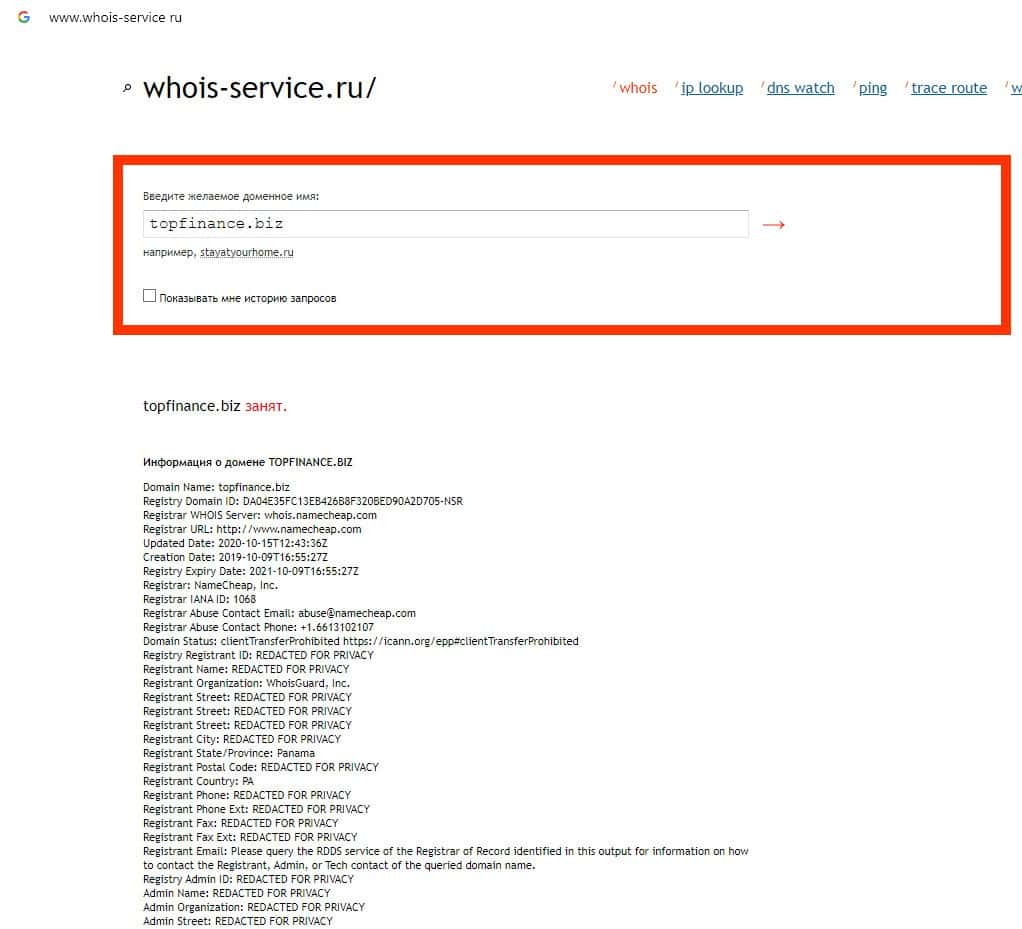The image size is (1022, 929).
Task: Select the Registry Domain ID line
Action: pos(303,501)
